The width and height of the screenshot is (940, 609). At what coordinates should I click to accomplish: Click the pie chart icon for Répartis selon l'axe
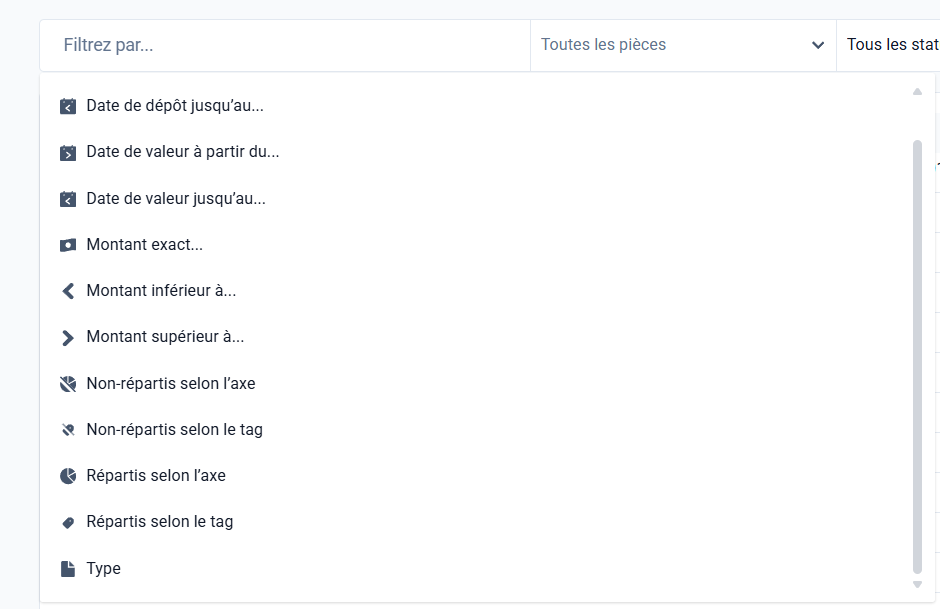pyautogui.click(x=68, y=476)
